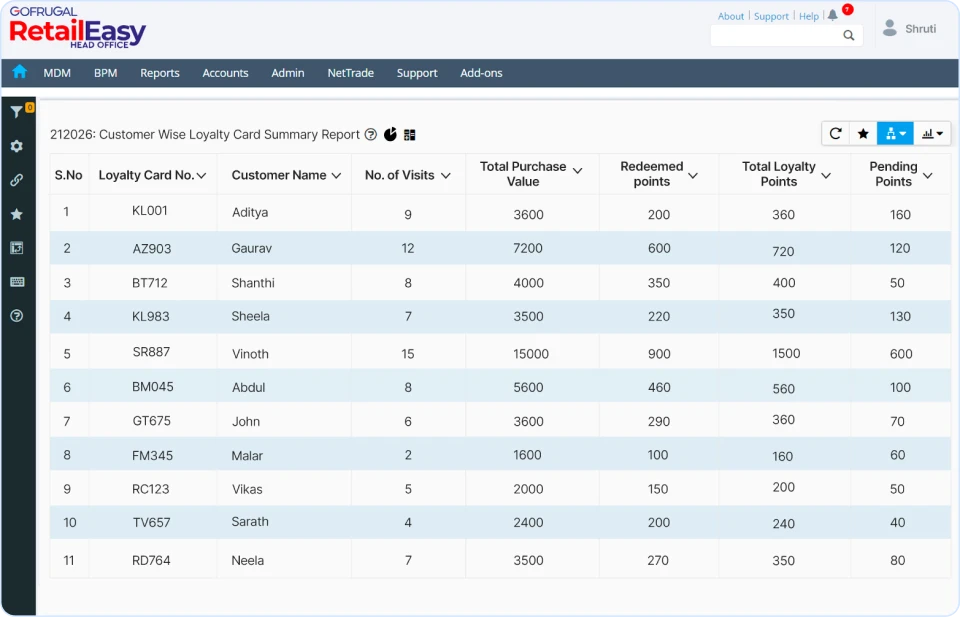Open favorites using the sidebar star icon

pos(18,213)
